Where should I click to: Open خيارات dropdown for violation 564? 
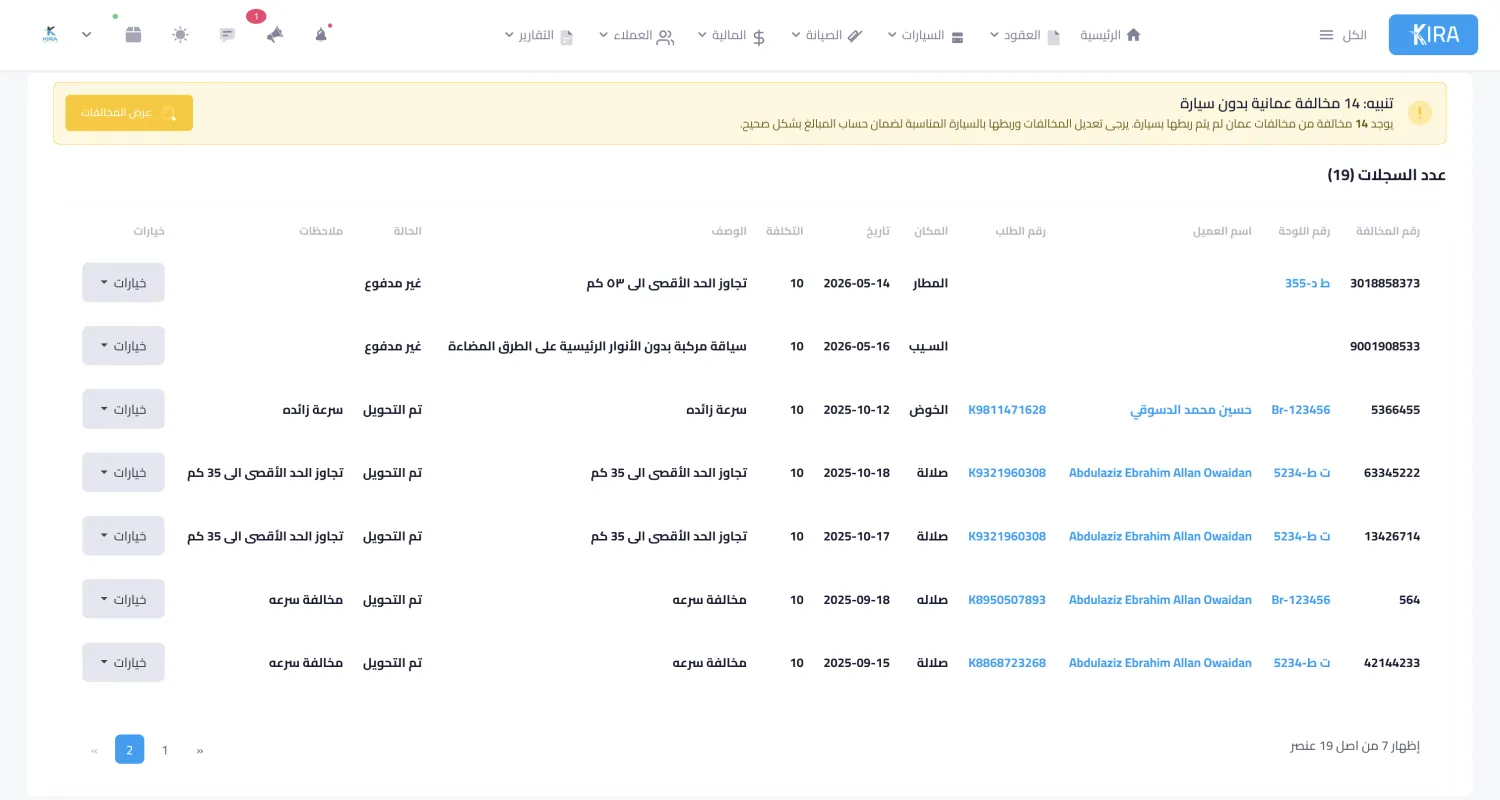pos(123,599)
